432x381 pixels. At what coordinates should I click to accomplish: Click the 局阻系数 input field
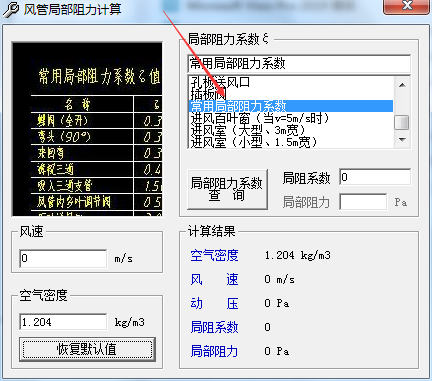point(375,177)
